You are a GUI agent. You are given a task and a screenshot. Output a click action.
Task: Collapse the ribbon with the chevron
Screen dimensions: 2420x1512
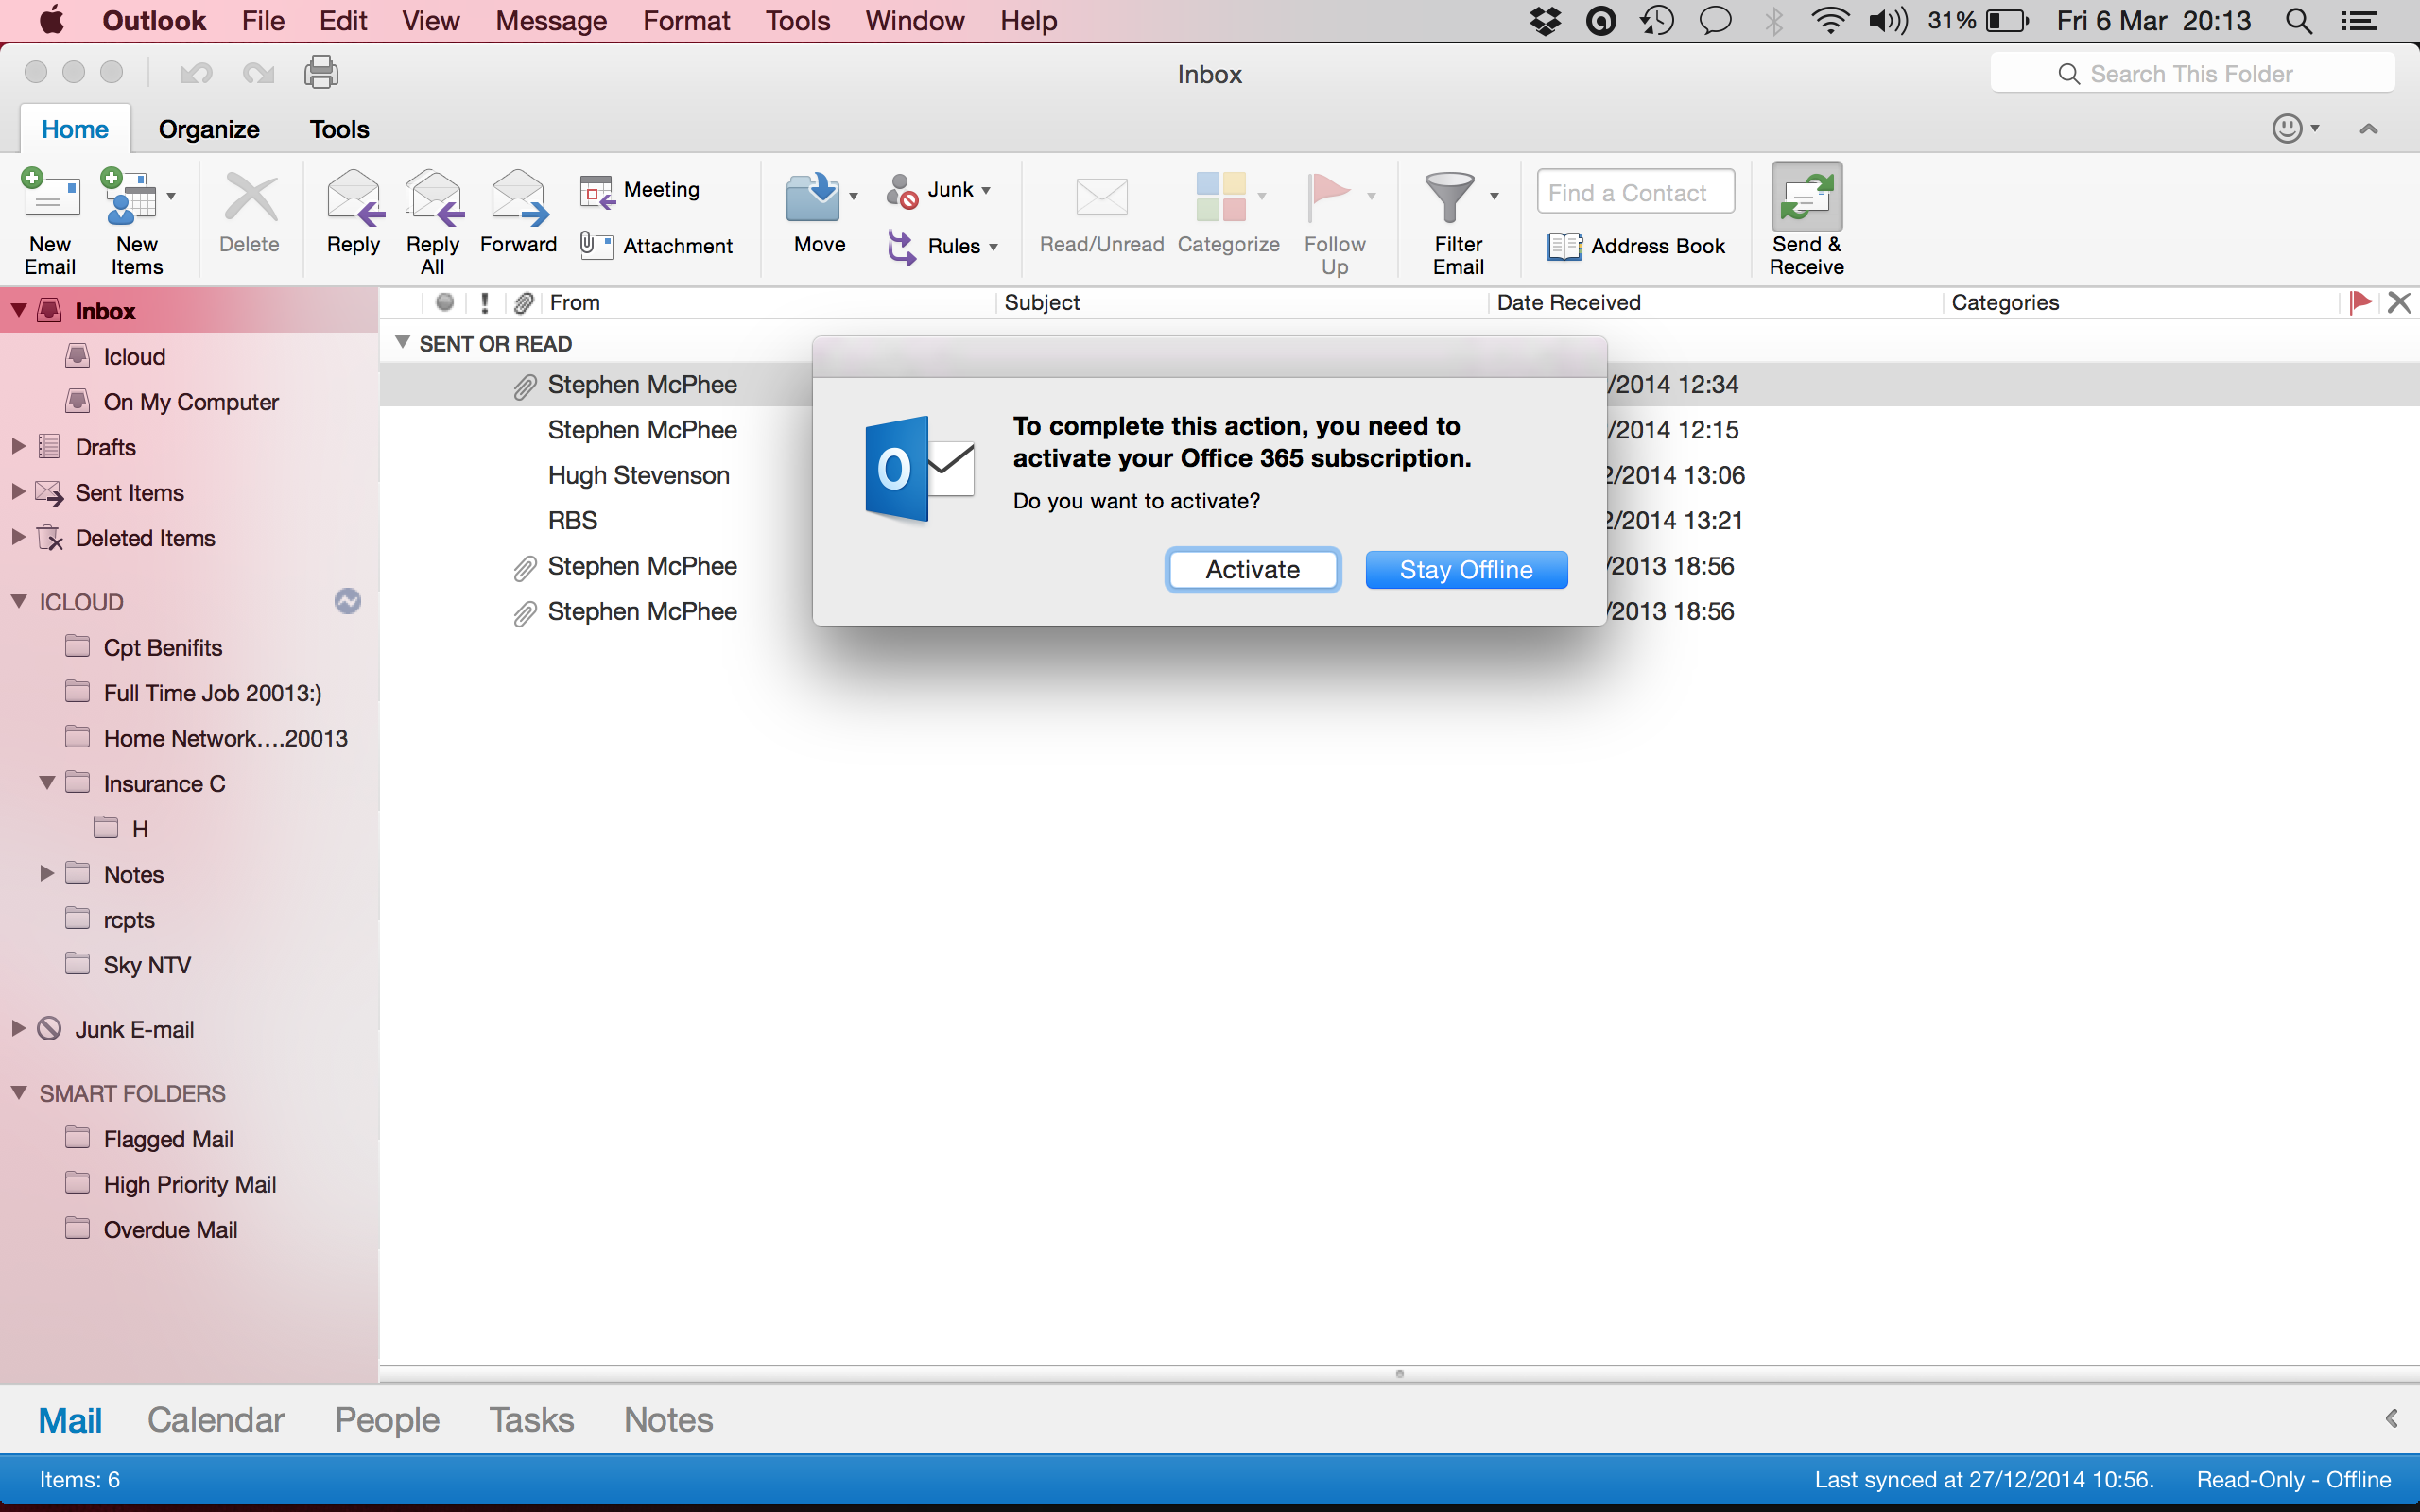(2368, 129)
